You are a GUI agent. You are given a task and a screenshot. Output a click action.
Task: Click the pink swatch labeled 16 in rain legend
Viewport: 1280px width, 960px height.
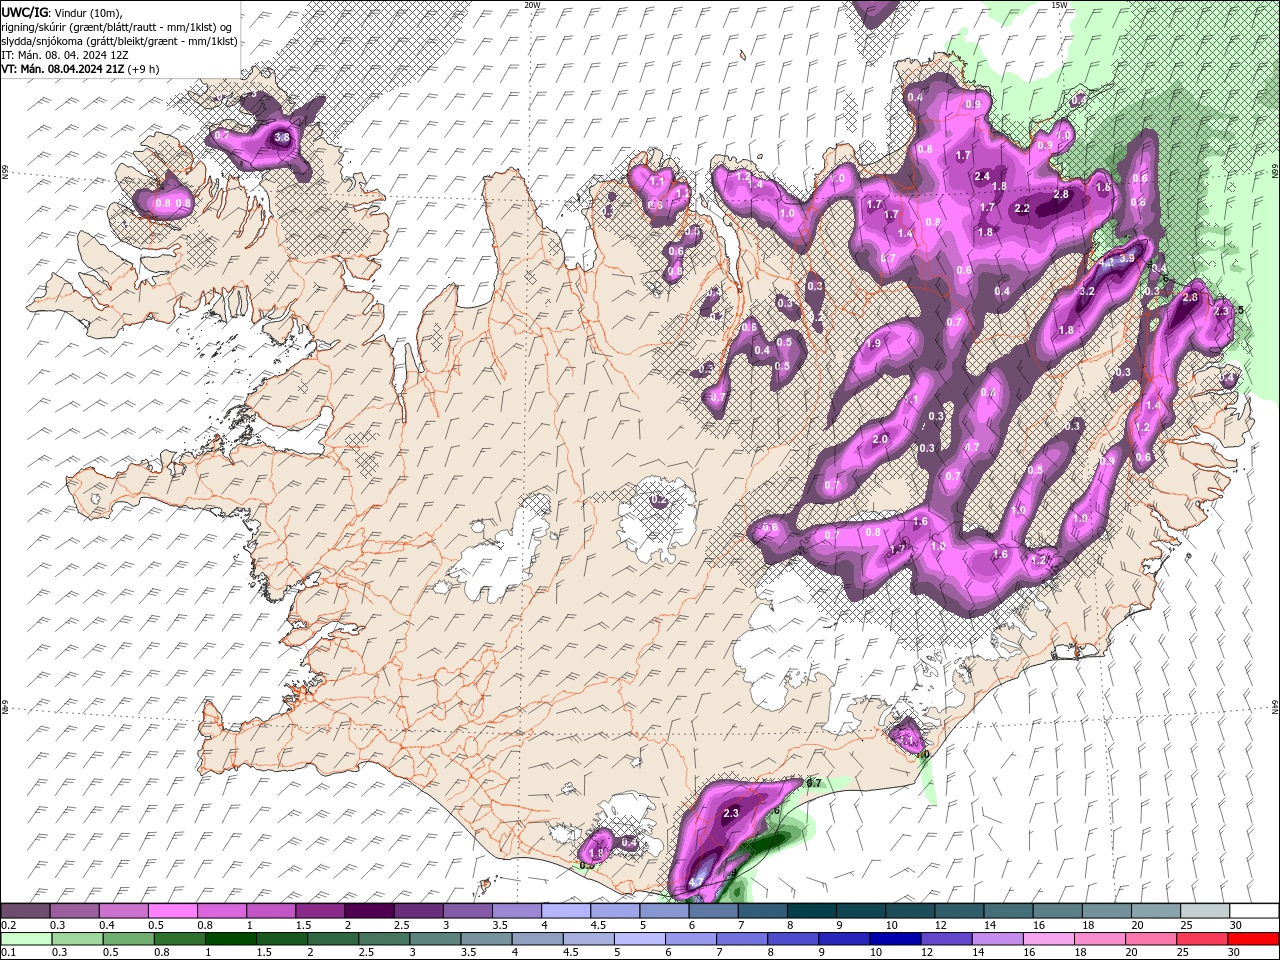1049,939
